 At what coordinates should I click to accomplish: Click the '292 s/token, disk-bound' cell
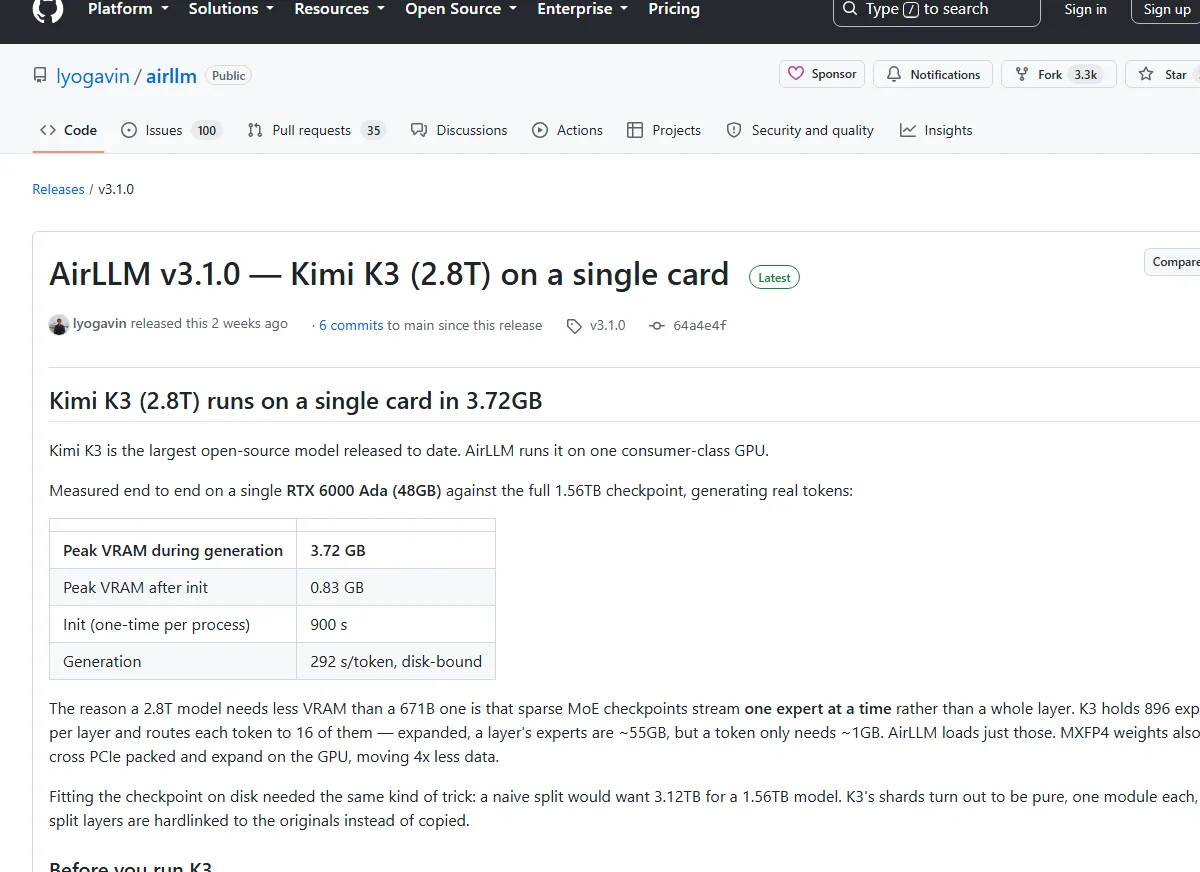tap(396, 661)
